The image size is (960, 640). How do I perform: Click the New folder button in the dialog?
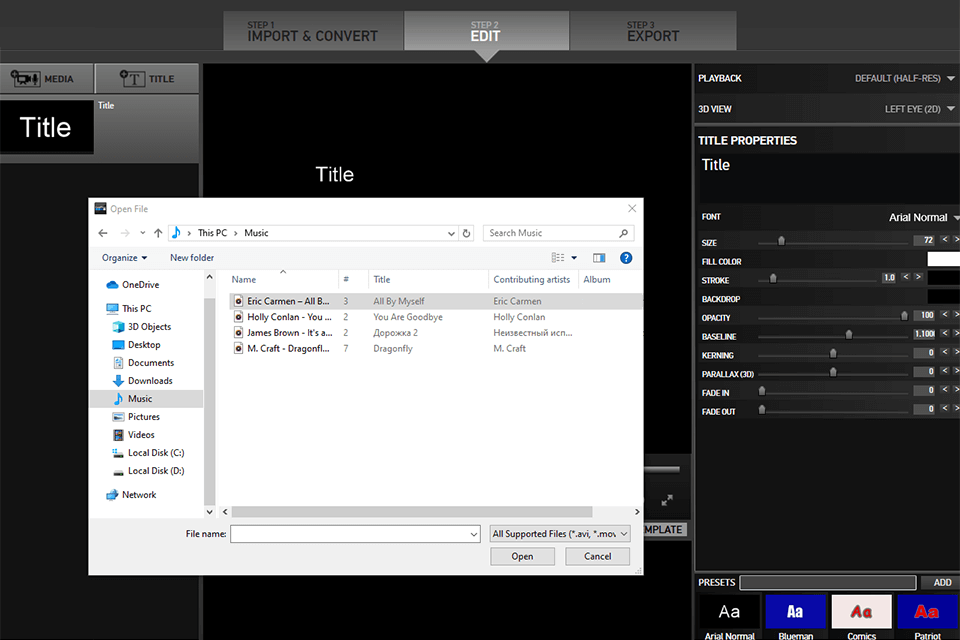point(191,257)
